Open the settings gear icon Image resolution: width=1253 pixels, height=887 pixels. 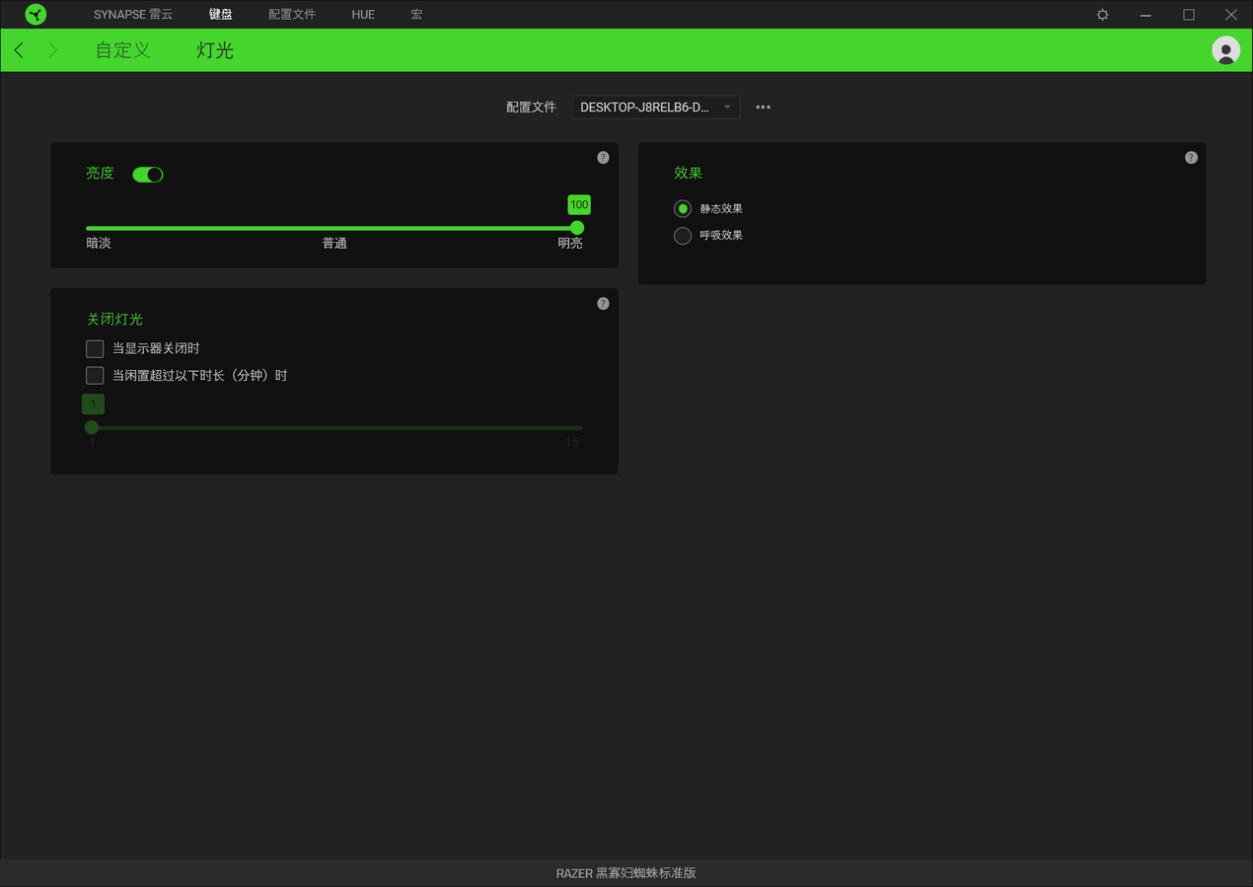[1103, 15]
